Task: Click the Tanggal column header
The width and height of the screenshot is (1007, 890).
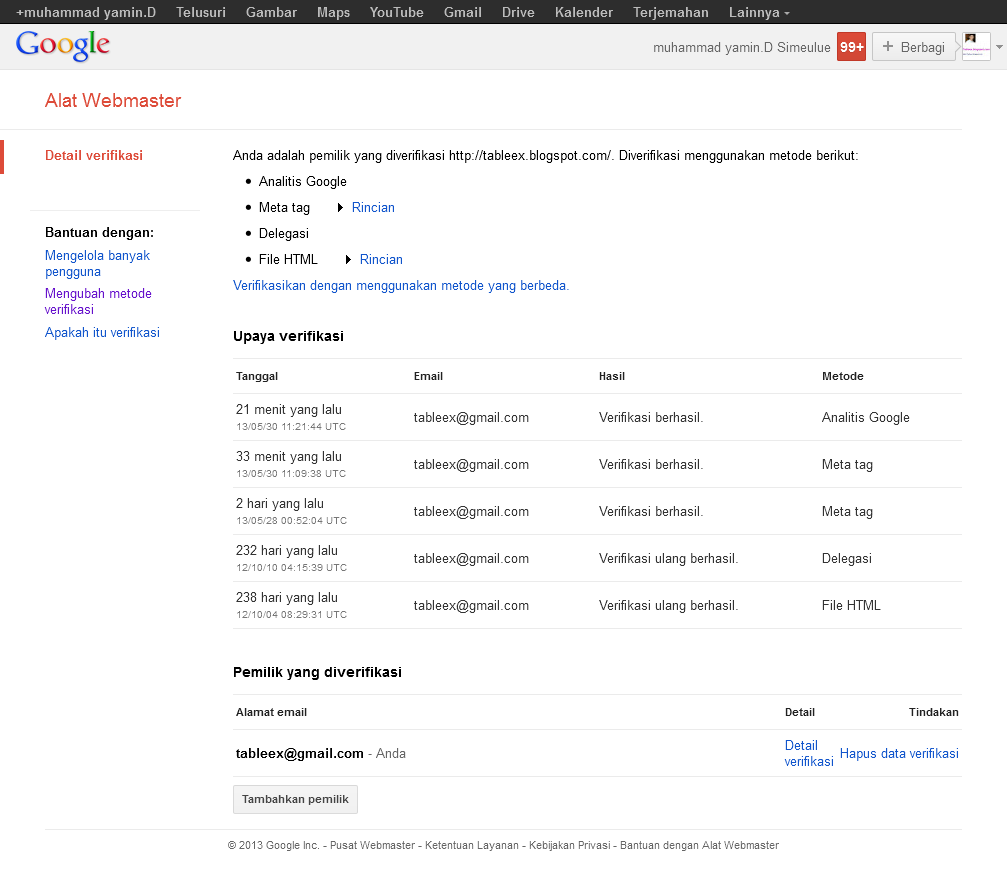Action: click(257, 376)
